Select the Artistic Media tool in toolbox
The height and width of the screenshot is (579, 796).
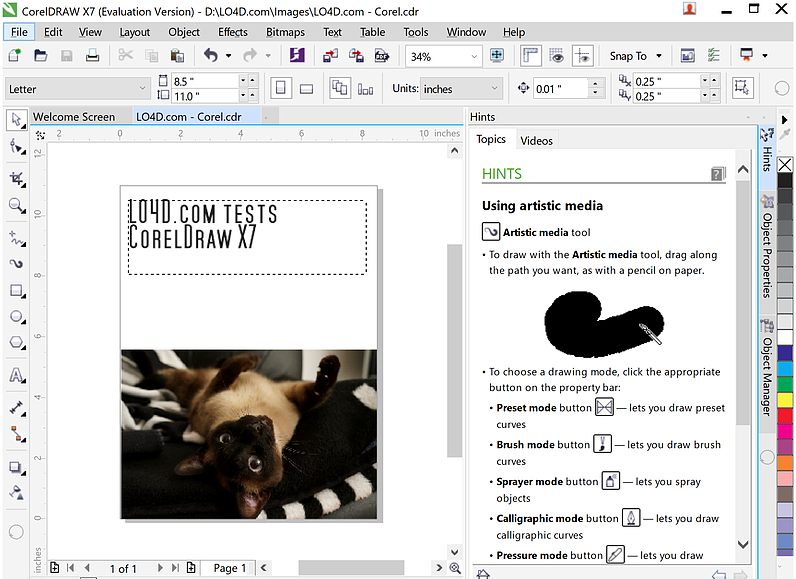coord(17,263)
